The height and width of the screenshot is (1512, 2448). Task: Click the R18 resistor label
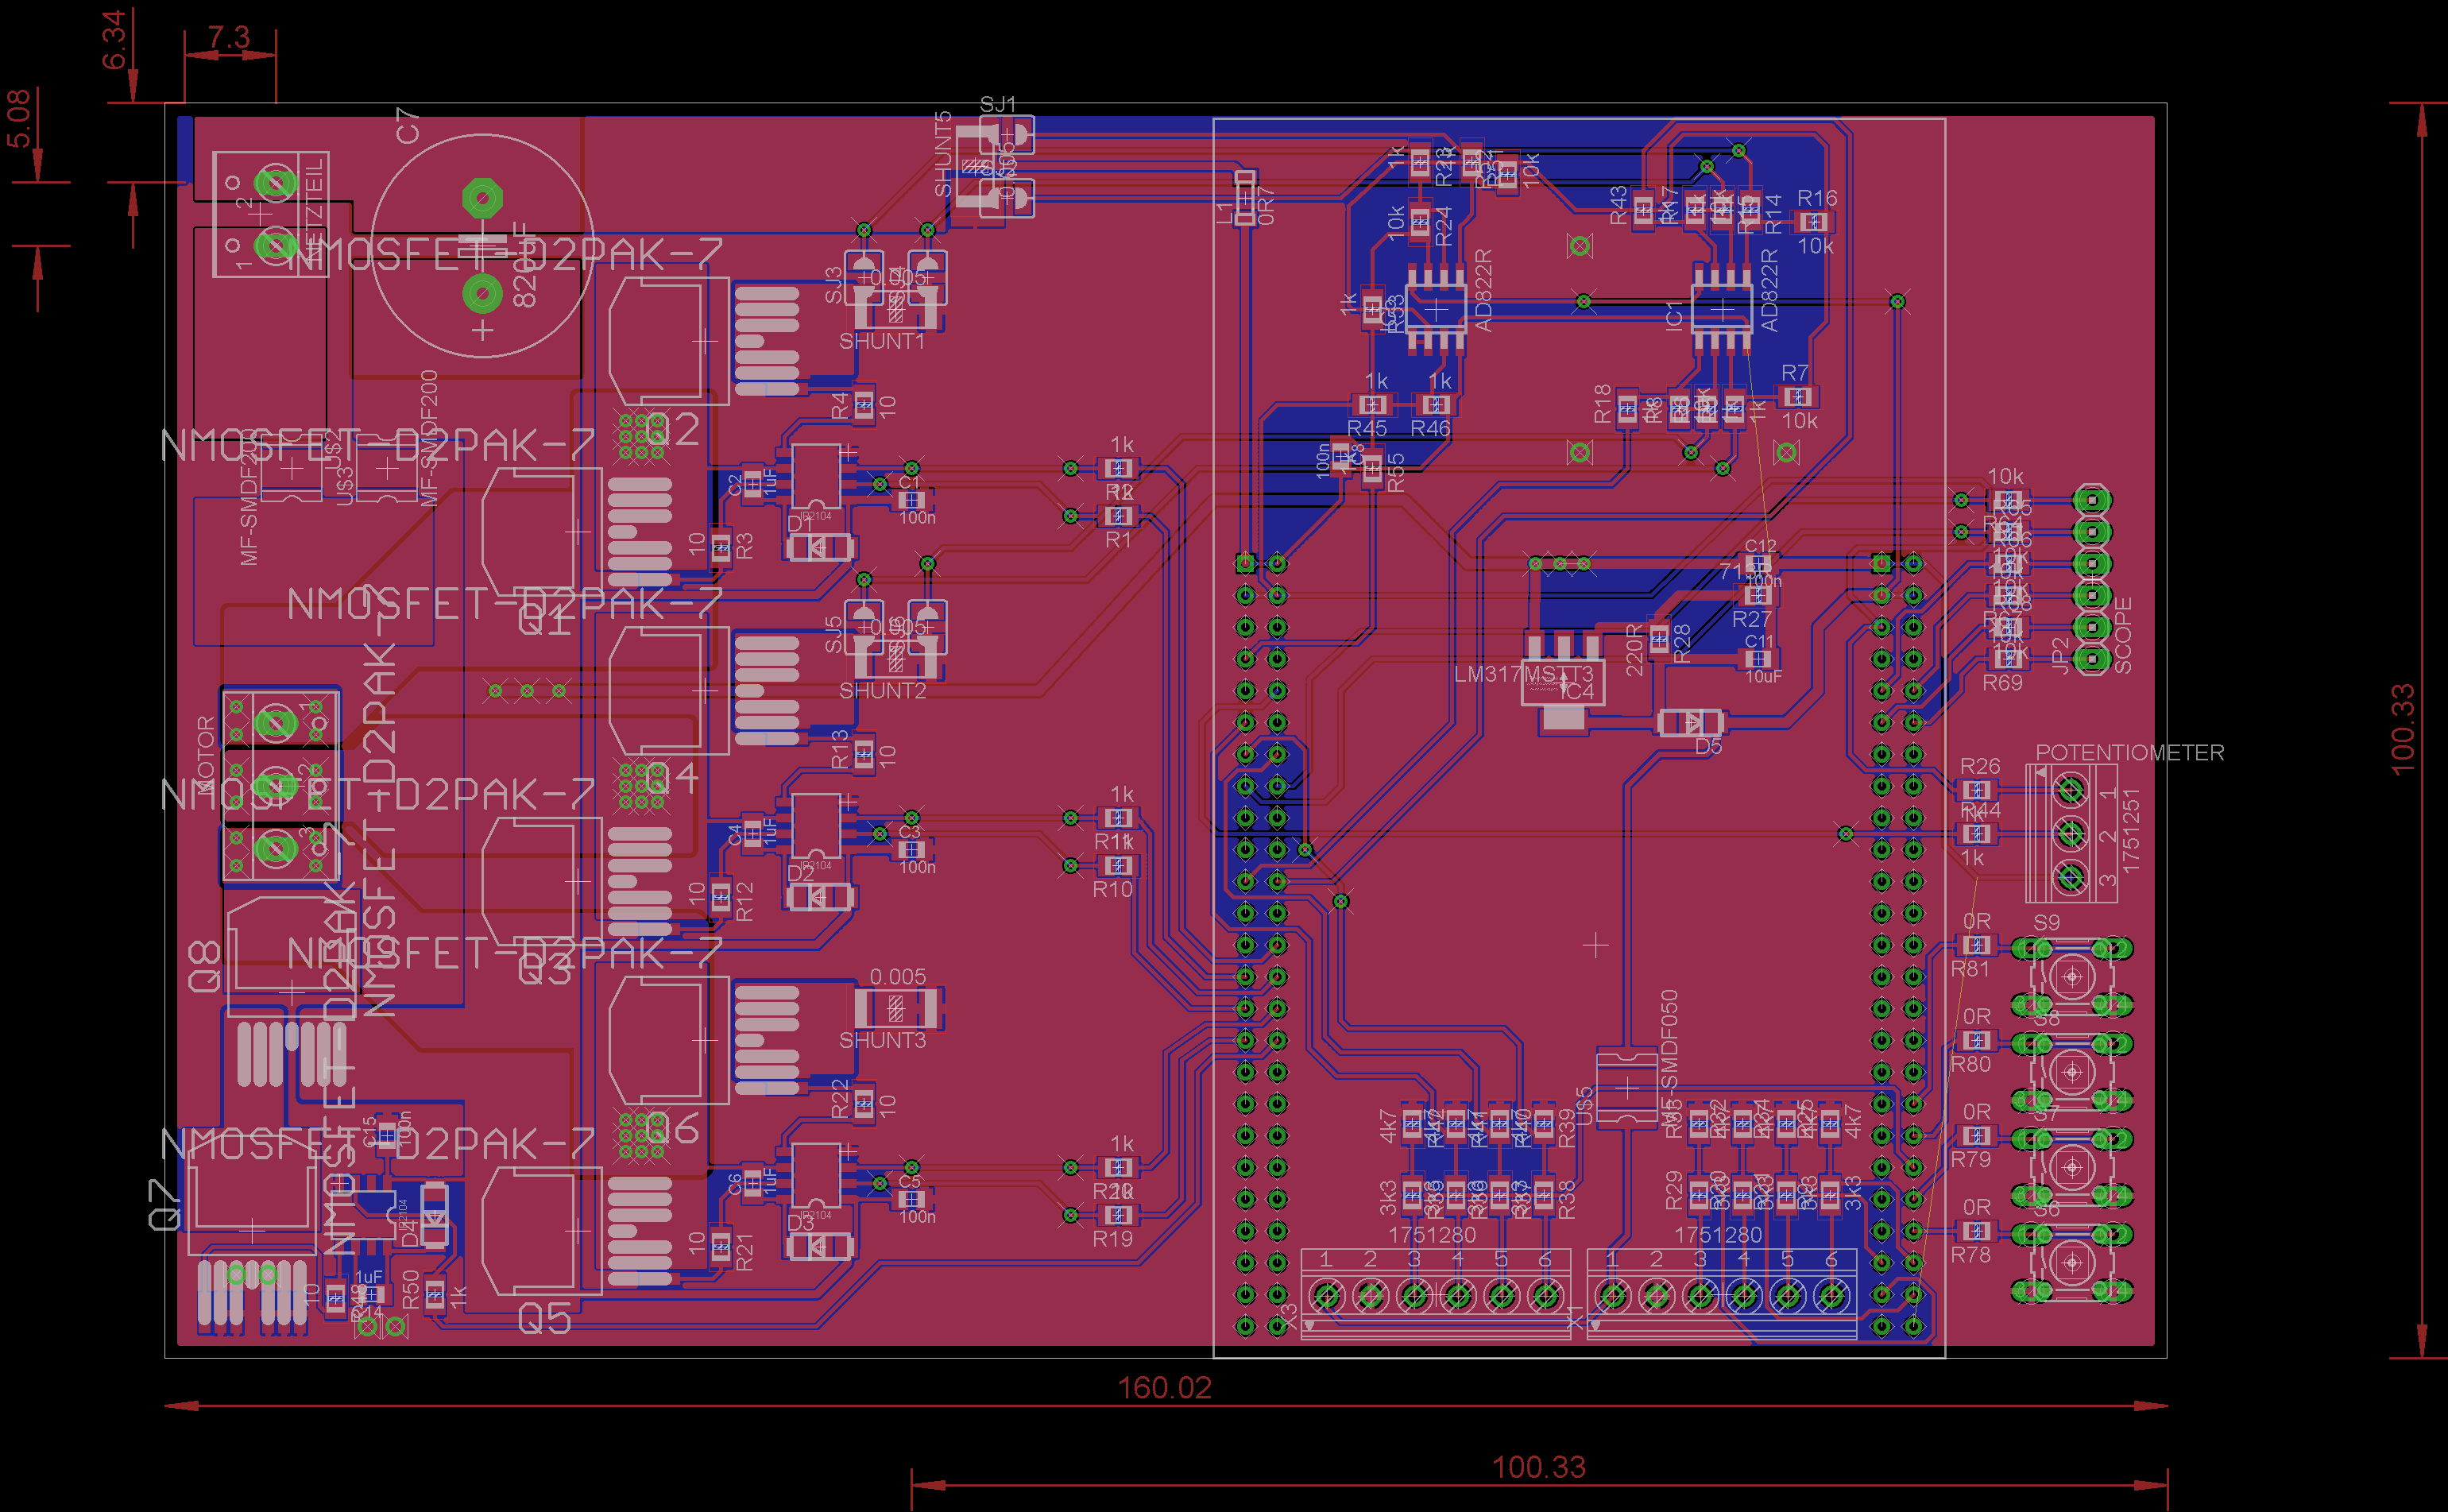click(x=1602, y=404)
